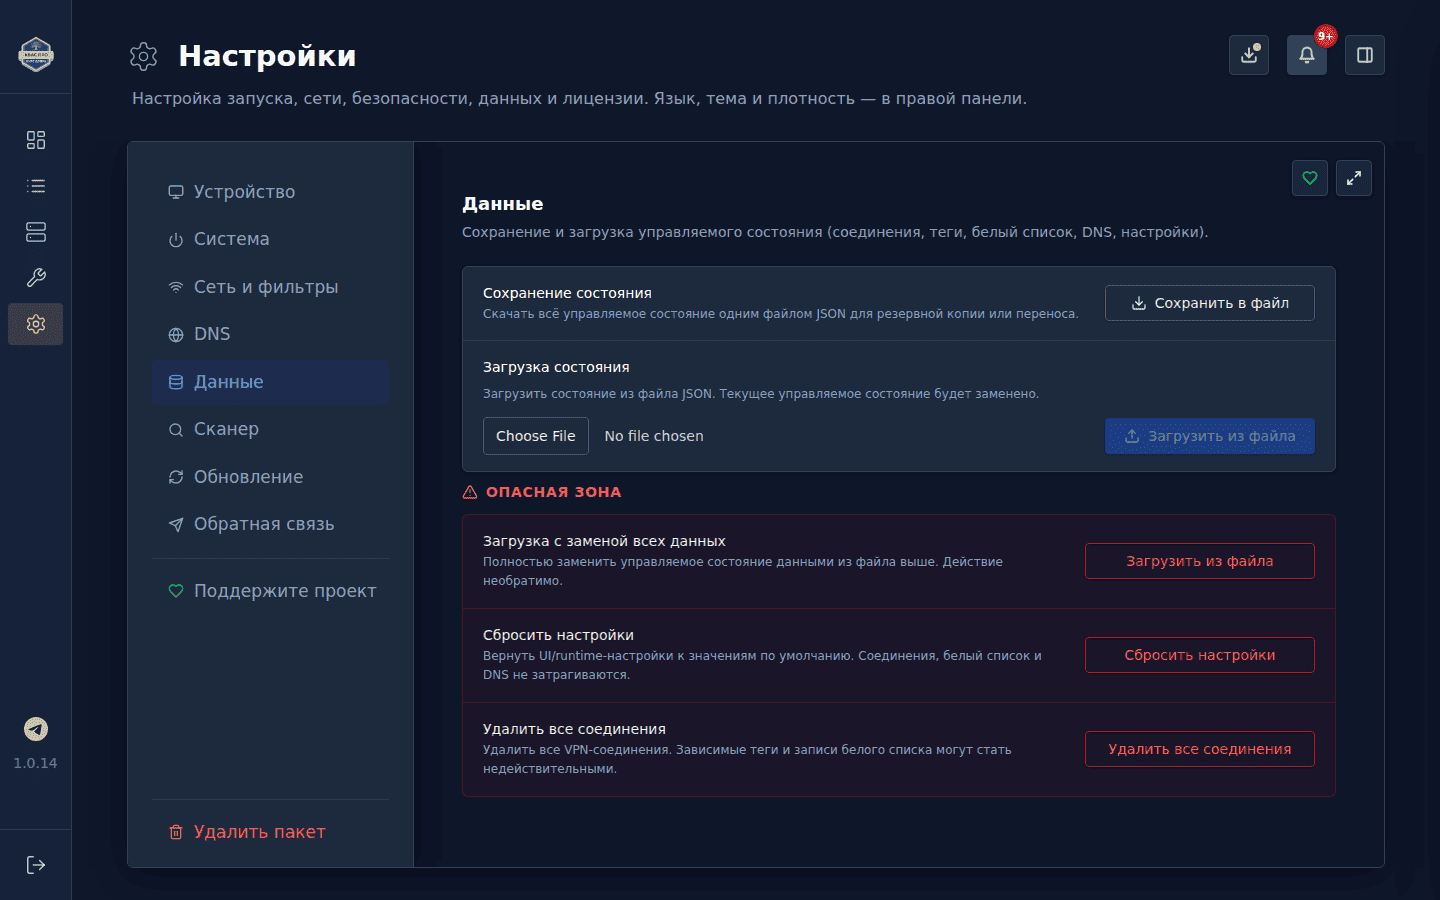Open the wrench tools icon in sidebar

click(x=36, y=278)
